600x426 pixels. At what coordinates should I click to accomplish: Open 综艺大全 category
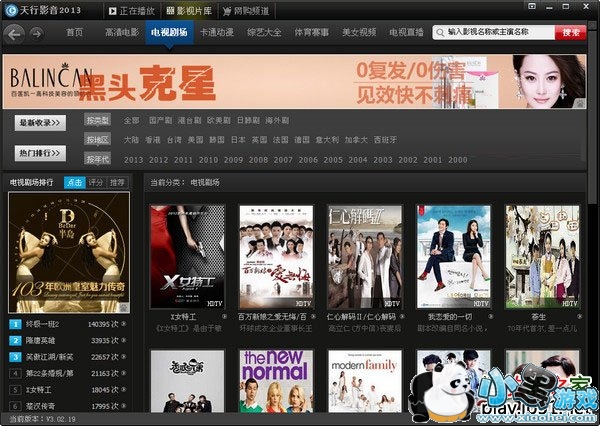(264, 33)
